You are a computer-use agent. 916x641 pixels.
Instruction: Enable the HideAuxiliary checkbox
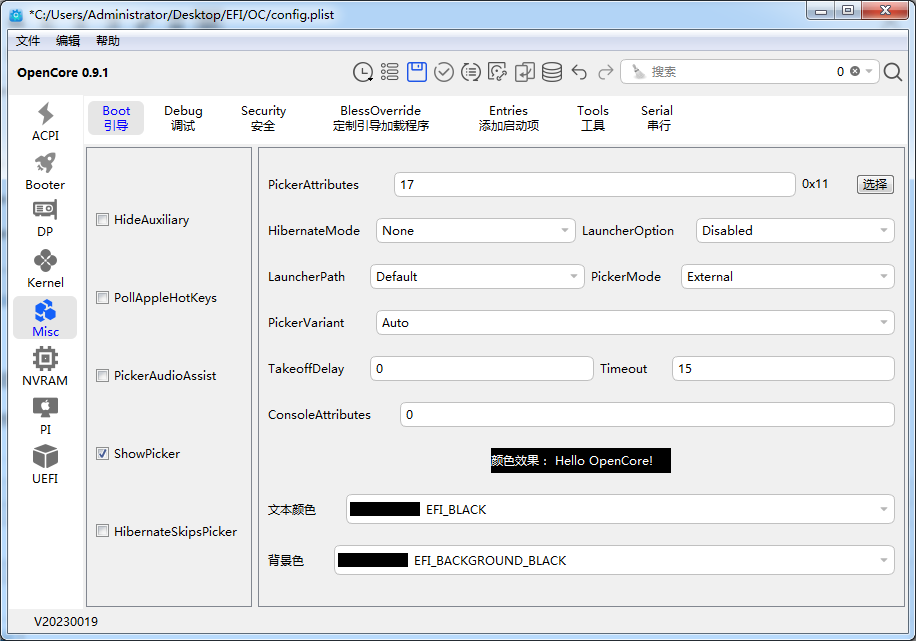point(103,220)
